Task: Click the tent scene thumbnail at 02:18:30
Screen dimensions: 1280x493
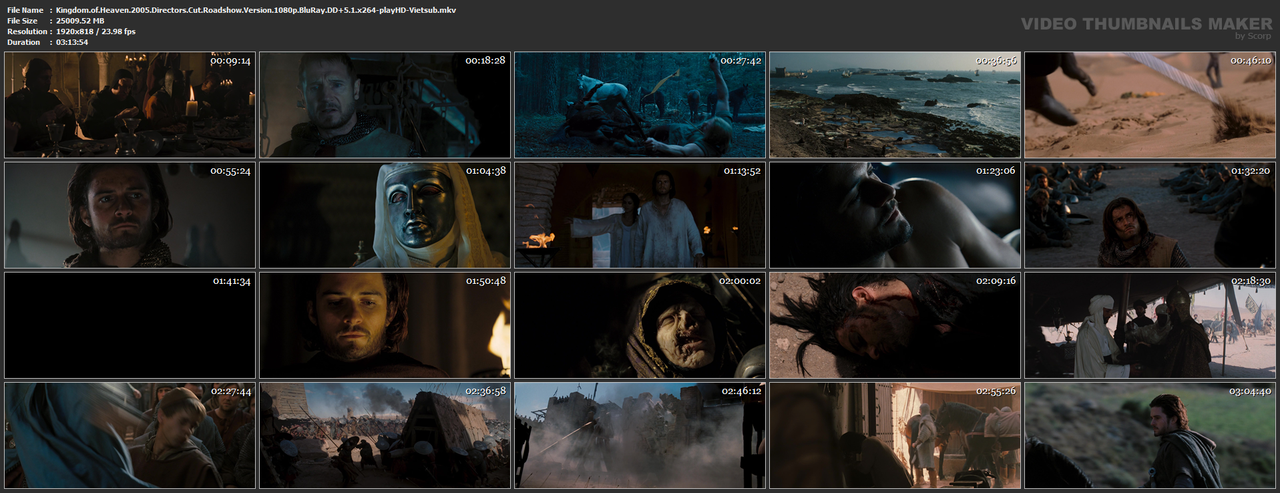Action: click(x=1150, y=325)
